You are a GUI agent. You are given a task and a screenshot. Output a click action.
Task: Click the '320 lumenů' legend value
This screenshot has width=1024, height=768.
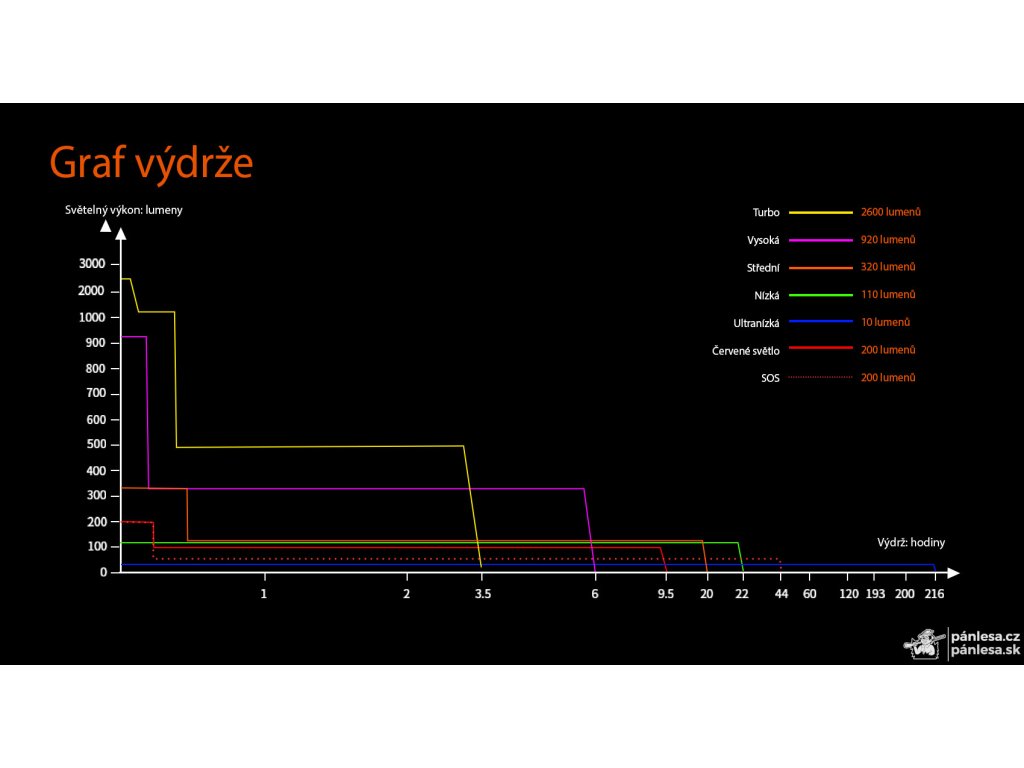(x=888, y=266)
